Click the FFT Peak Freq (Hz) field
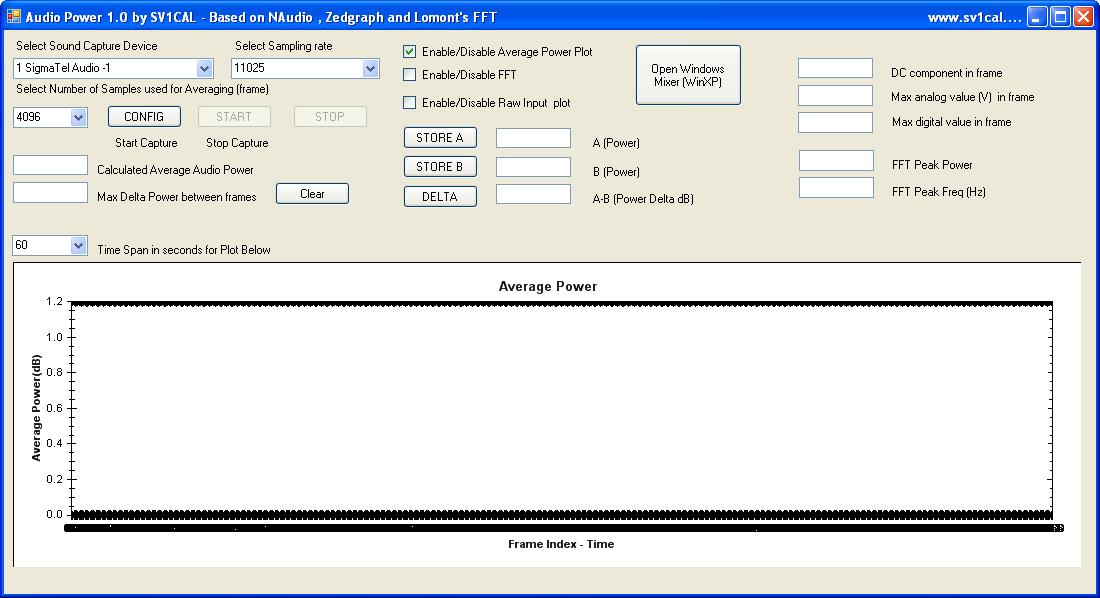 click(836, 188)
